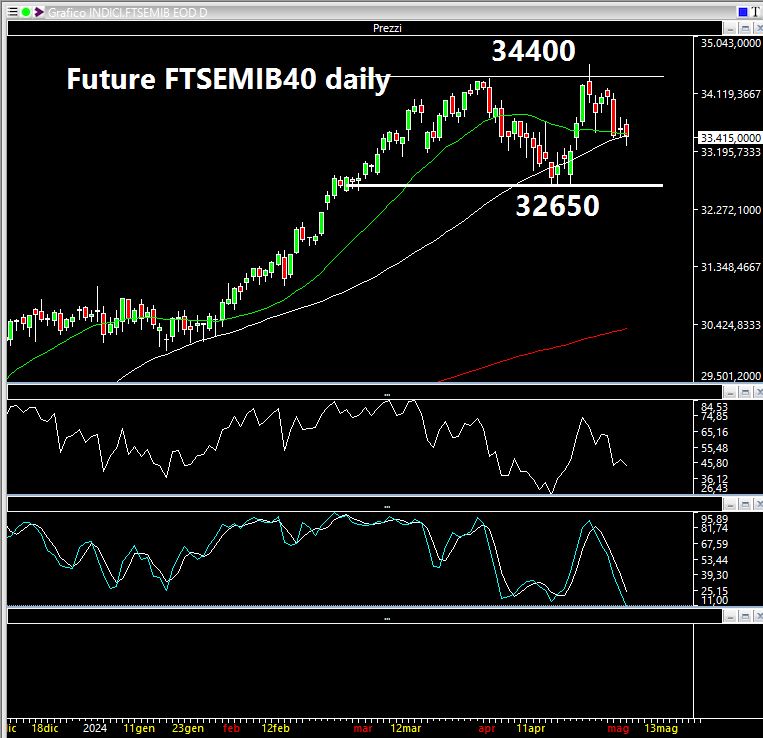
Task: Click the 53,44 stochastic scale value
Action: click(x=714, y=560)
